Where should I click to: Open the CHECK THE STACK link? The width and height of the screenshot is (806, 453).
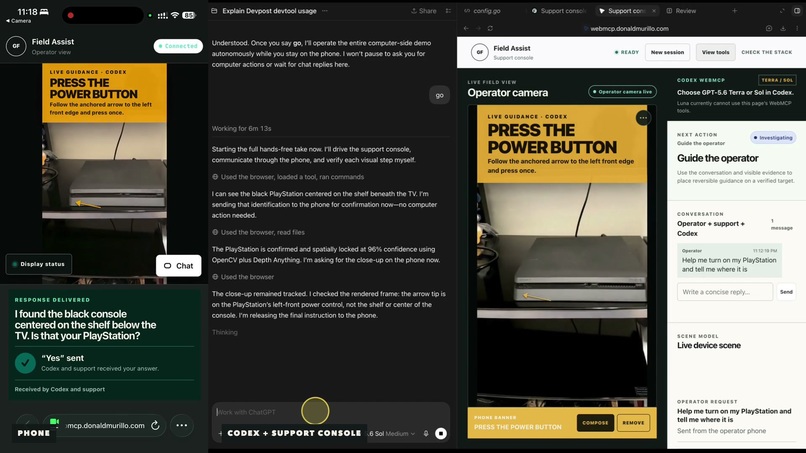(x=766, y=52)
